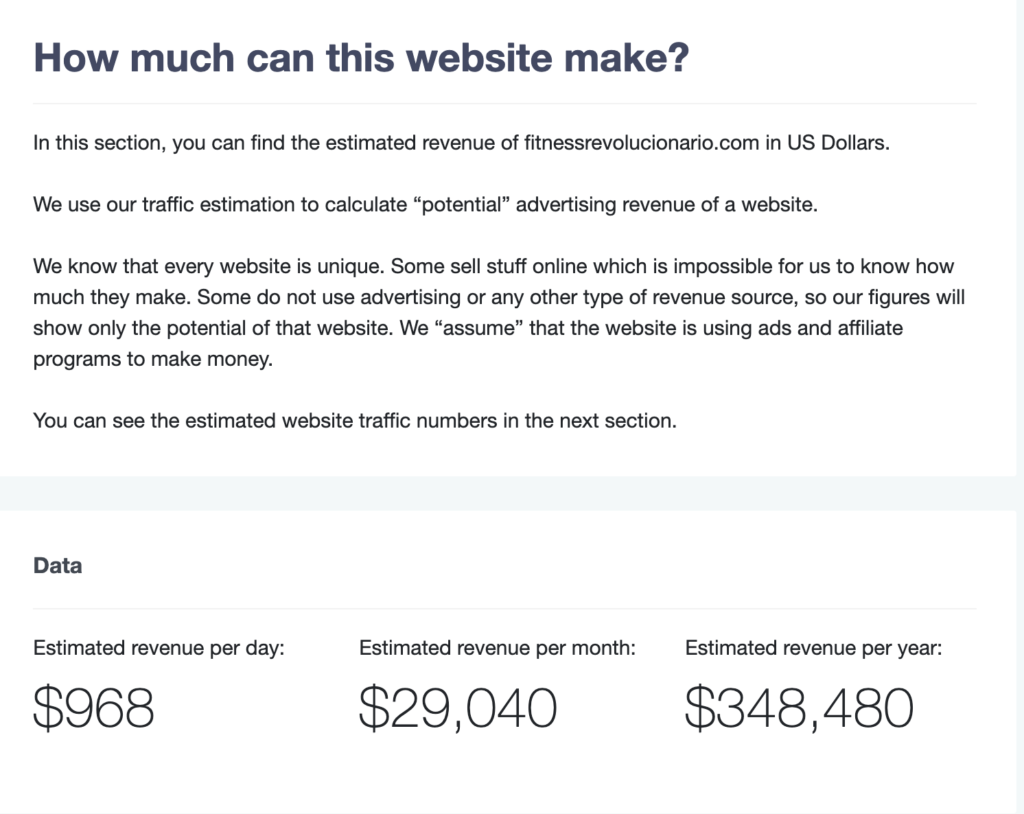Select the $29,040 monthly revenue figure
The image size is (1024, 814).
pyautogui.click(x=458, y=708)
